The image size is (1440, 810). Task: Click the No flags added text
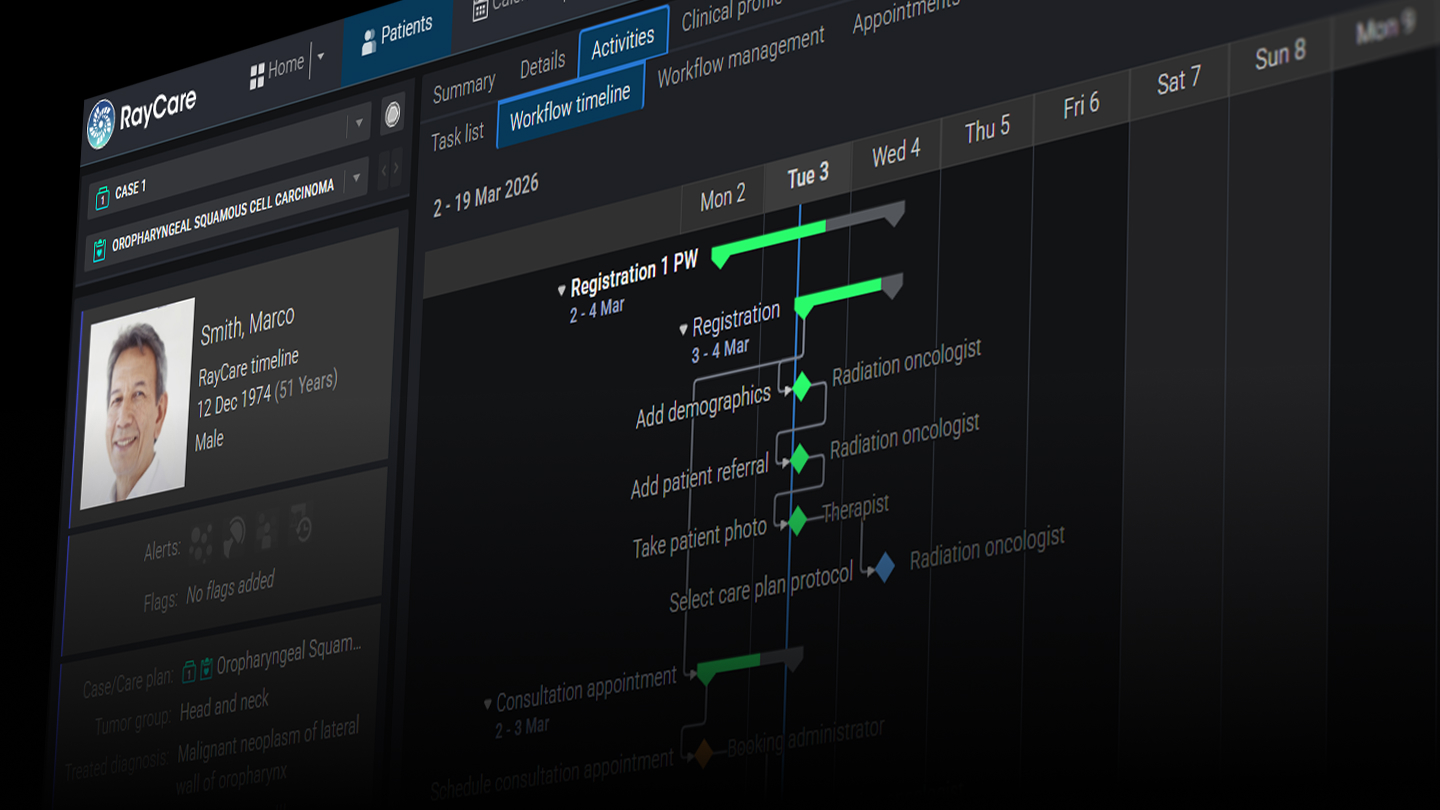pos(230,589)
